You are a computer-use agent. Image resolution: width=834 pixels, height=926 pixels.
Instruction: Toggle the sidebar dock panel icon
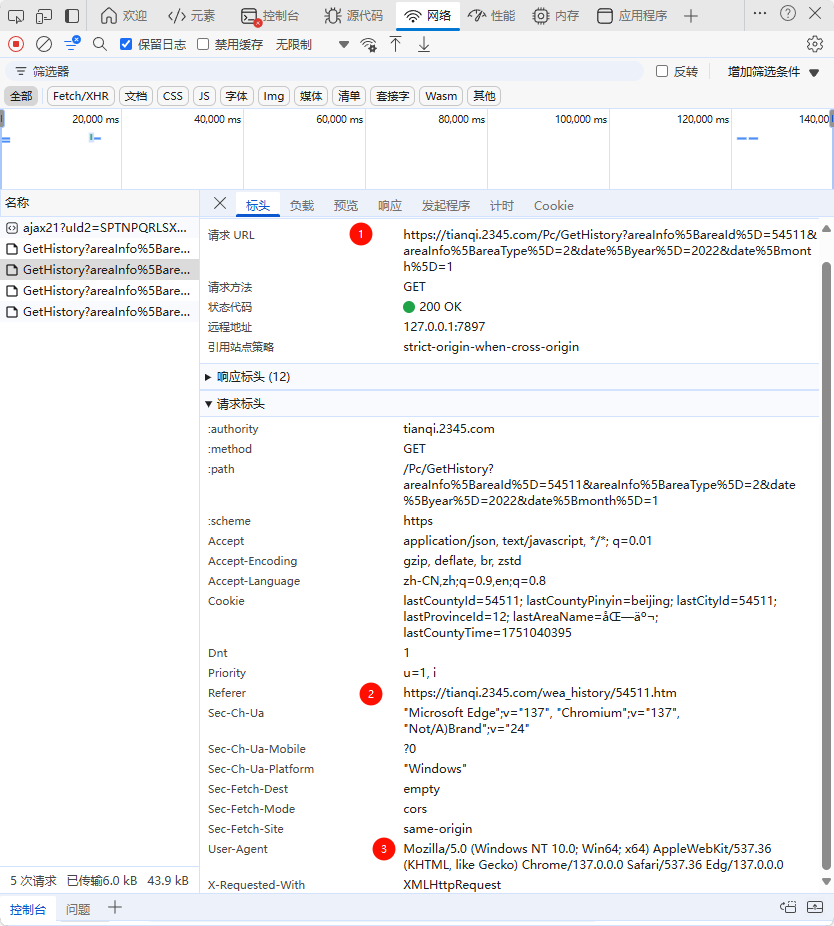(x=71, y=16)
